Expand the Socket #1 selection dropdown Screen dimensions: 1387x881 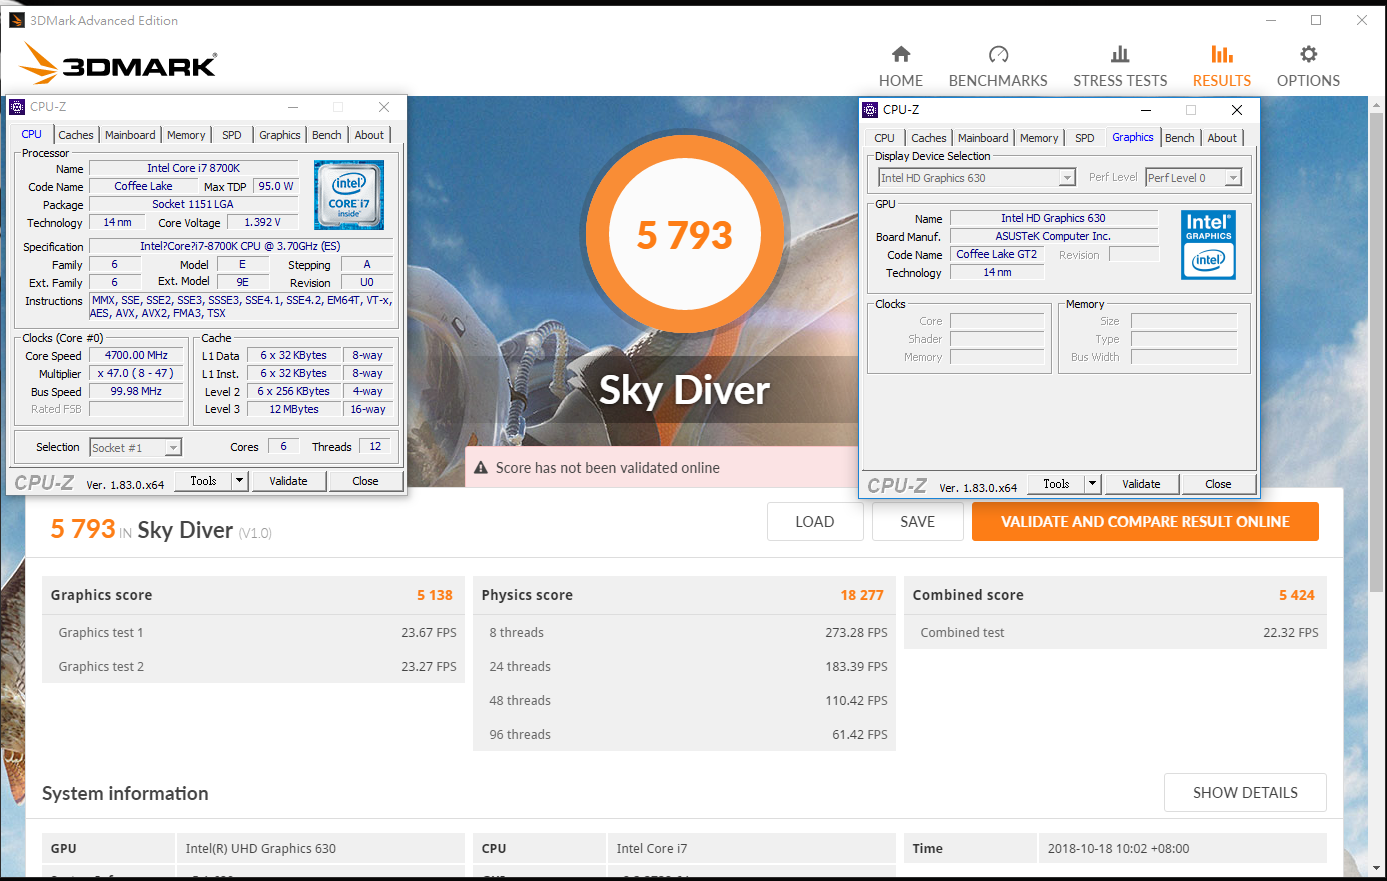coord(173,448)
